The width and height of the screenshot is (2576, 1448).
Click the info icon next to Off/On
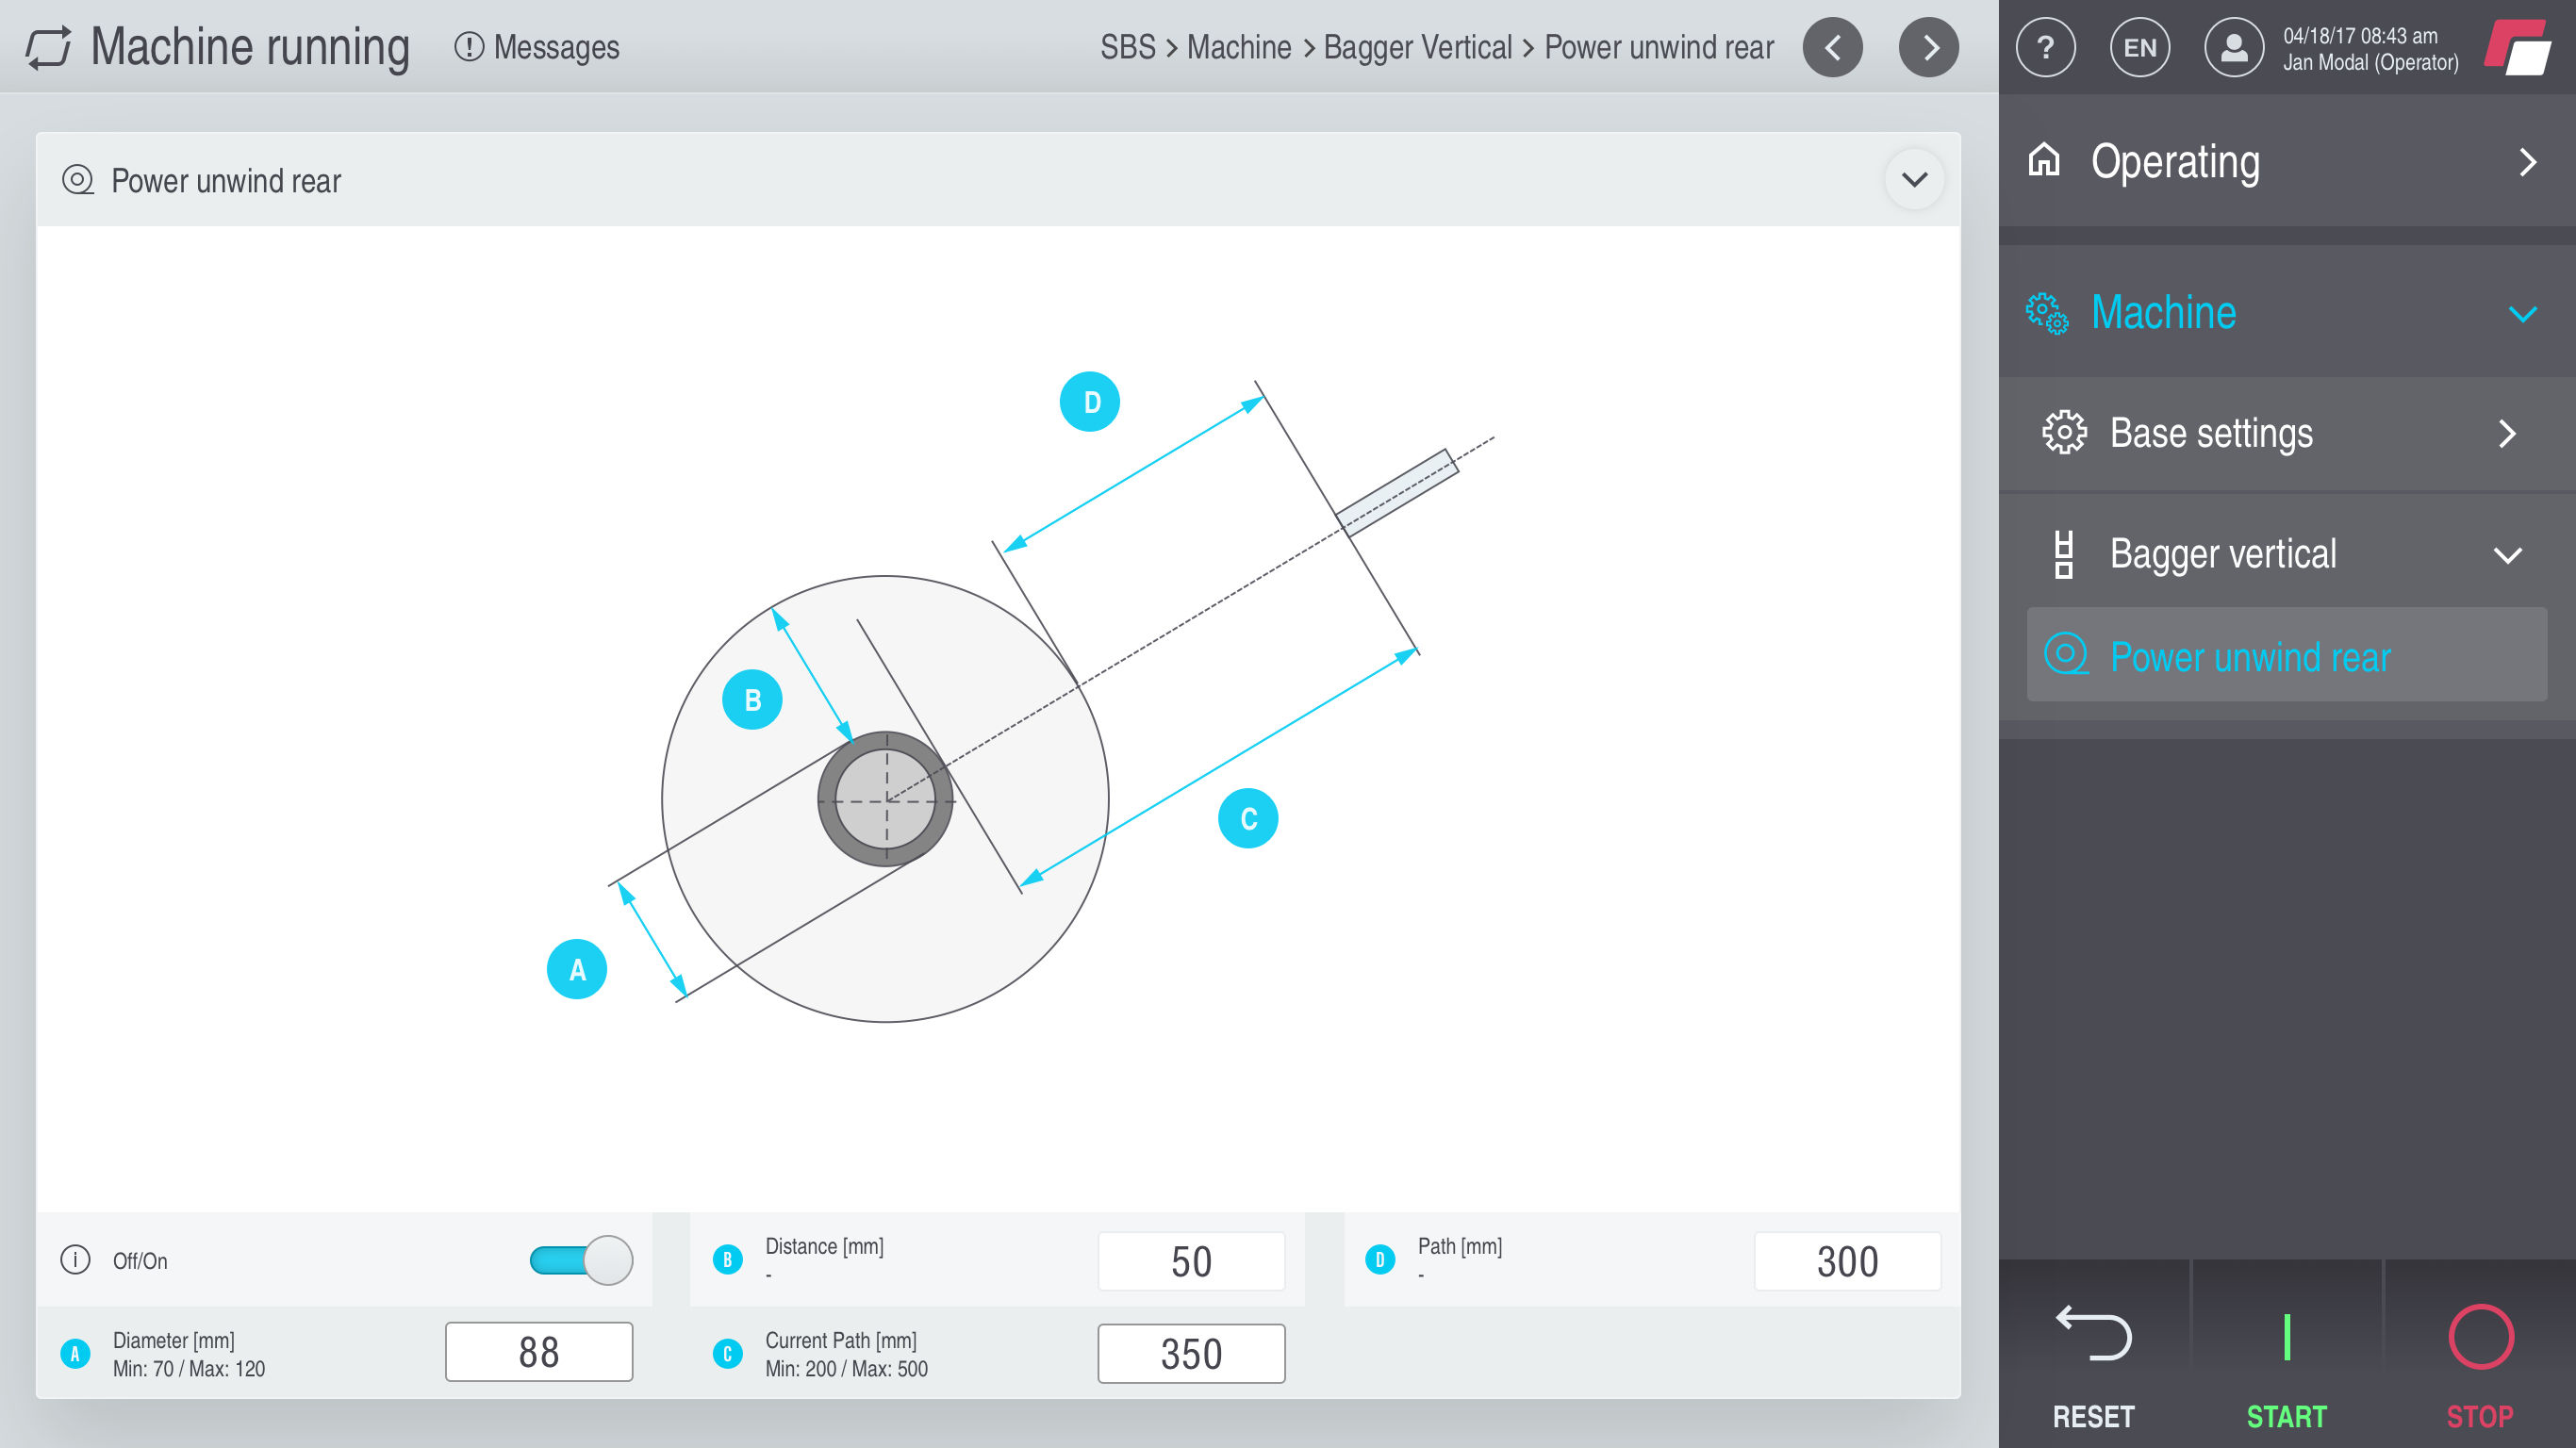(x=77, y=1259)
